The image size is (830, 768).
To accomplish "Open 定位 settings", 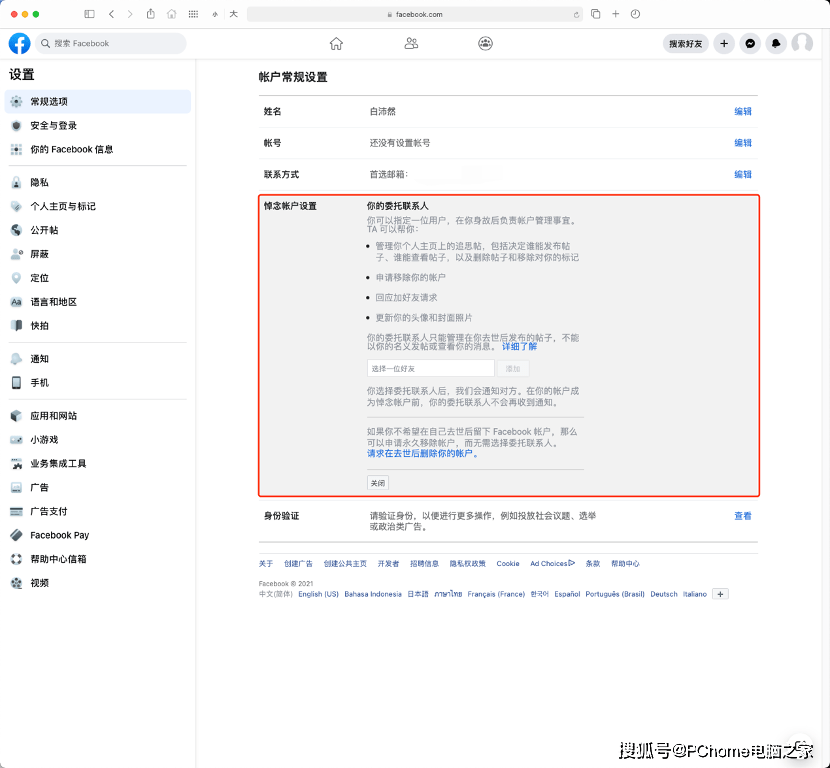I will coord(97,278).
